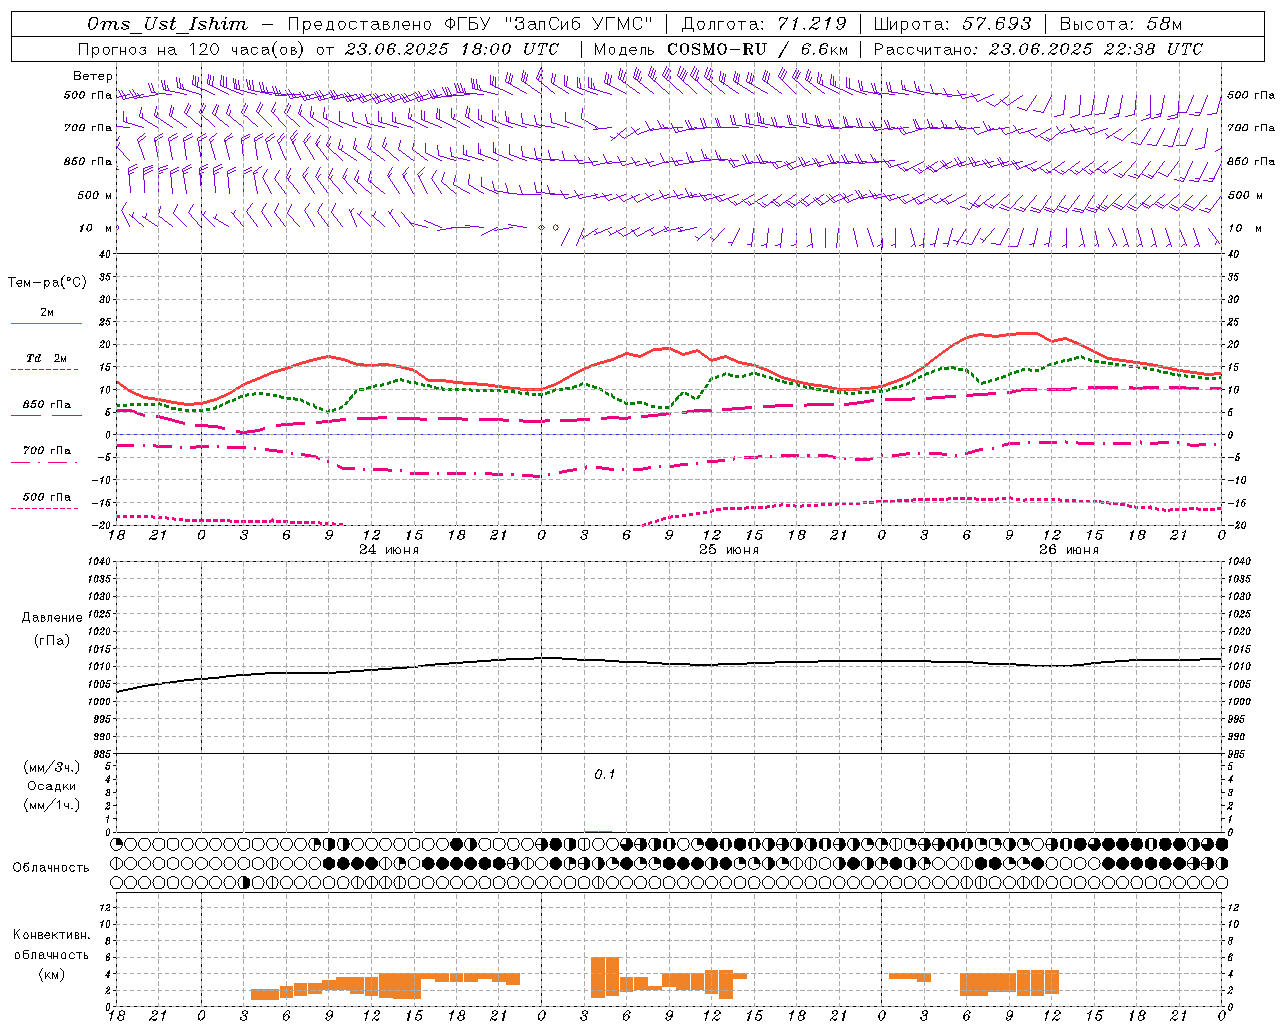Click the (км) unit label
The image size is (1280, 1024).
point(52,974)
